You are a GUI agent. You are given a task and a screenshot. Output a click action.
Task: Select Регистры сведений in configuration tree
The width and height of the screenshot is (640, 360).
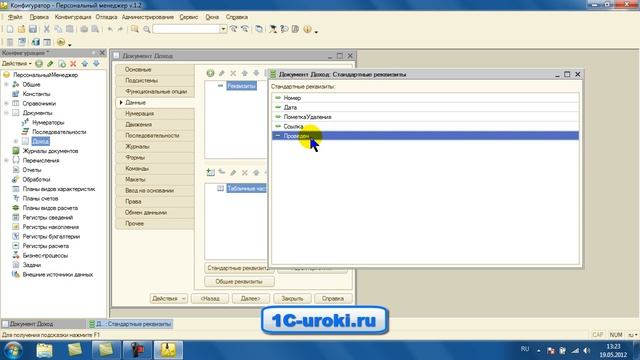pyautogui.click(x=48, y=218)
